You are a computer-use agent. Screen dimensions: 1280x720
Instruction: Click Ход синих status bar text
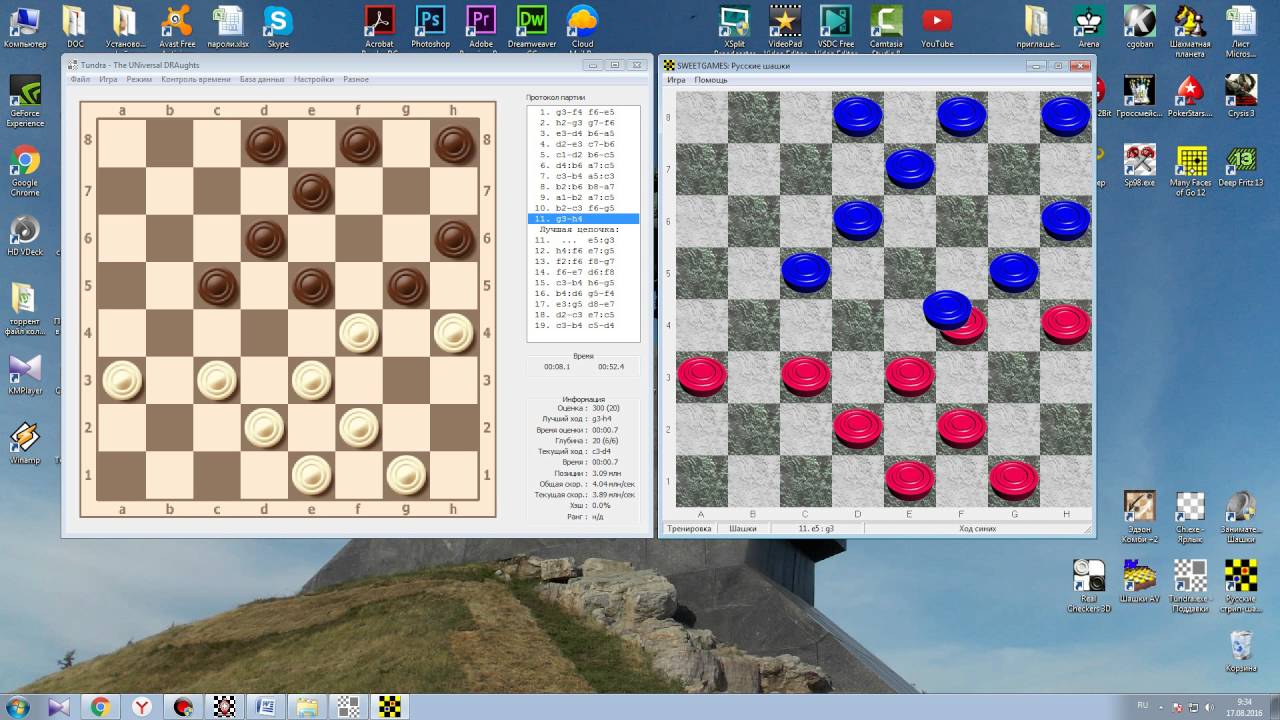tap(977, 528)
